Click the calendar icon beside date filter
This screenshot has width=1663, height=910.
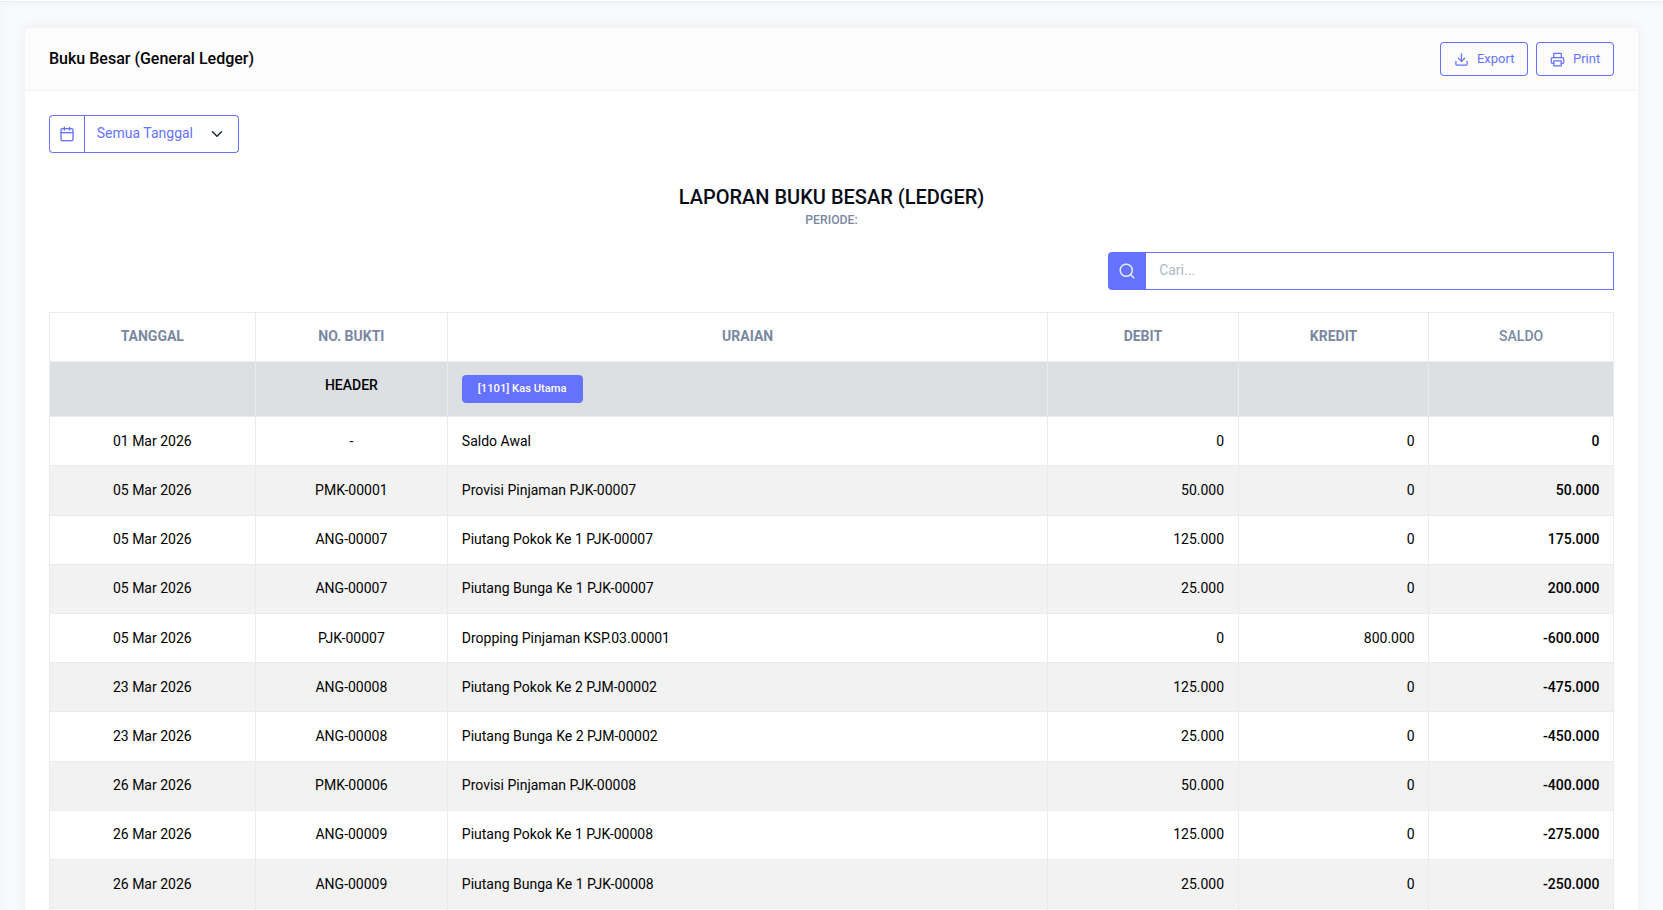coord(67,134)
